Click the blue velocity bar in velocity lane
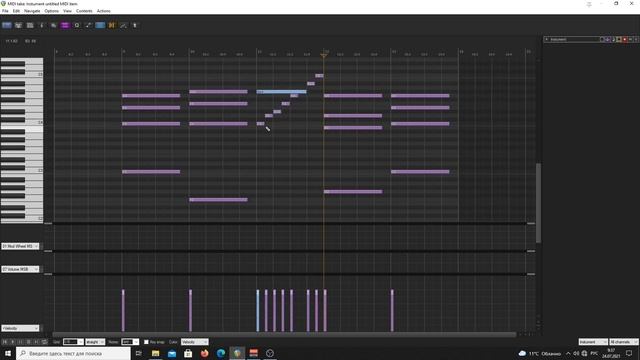This screenshot has height=360, width=640. [x=258, y=311]
